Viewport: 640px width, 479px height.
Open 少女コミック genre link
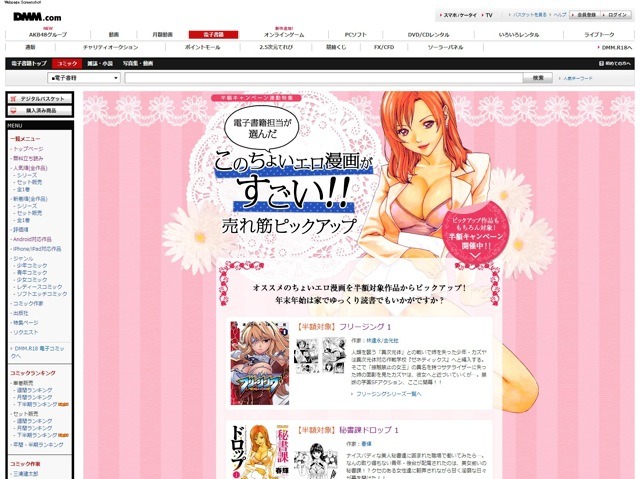[32, 280]
